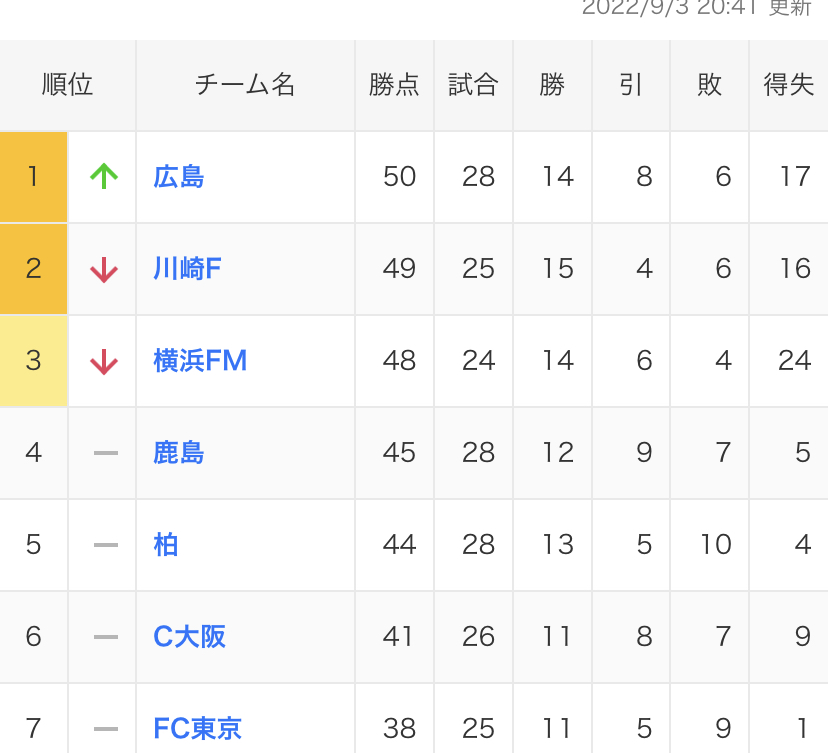Click the light yellow rank 3 cell
The image size is (828, 753).
coord(34,361)
